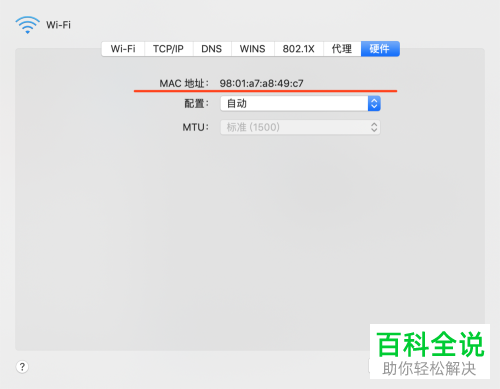Viewport: 500px width, 389px height.
Task: Select the DNS tab
Action: point(212,49)
